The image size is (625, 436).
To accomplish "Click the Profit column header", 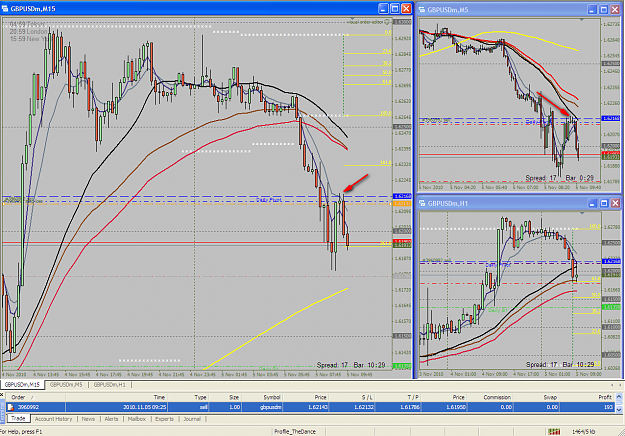I will tap(588, 397).
